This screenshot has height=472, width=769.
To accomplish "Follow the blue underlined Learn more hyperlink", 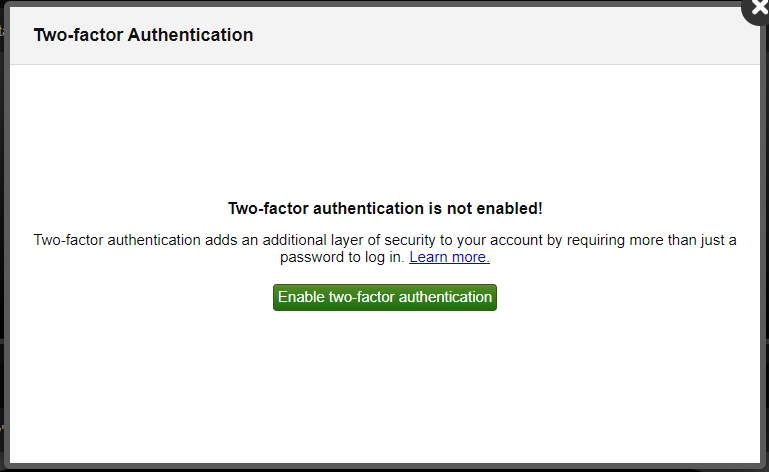I will click(449, 257).
